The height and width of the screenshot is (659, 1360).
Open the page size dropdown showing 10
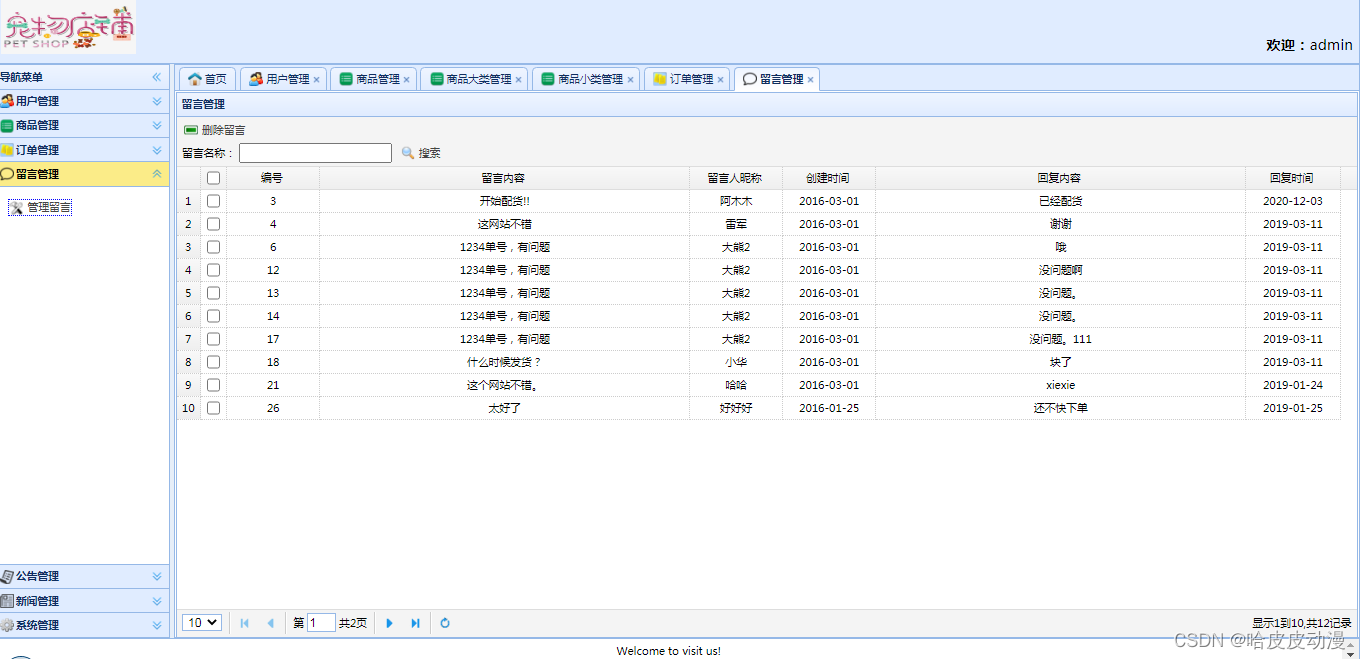point(202,623)
